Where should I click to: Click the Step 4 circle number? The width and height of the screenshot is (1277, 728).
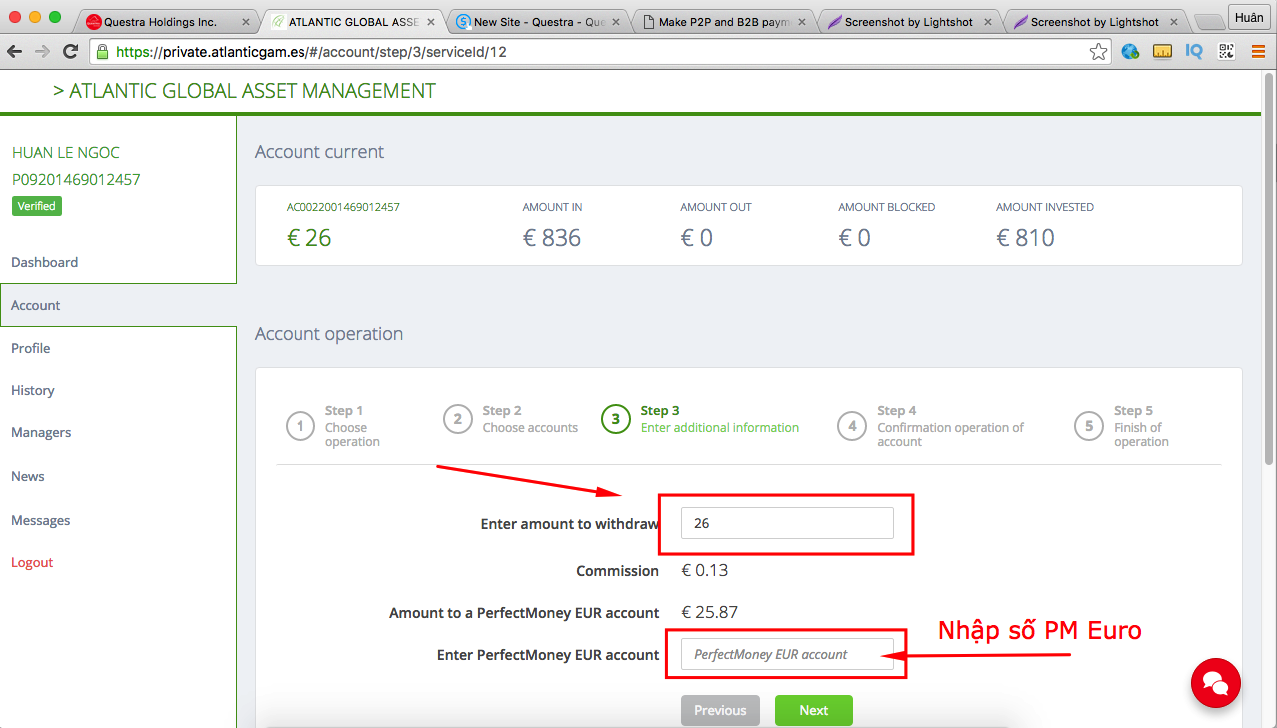tap(852, 425)
